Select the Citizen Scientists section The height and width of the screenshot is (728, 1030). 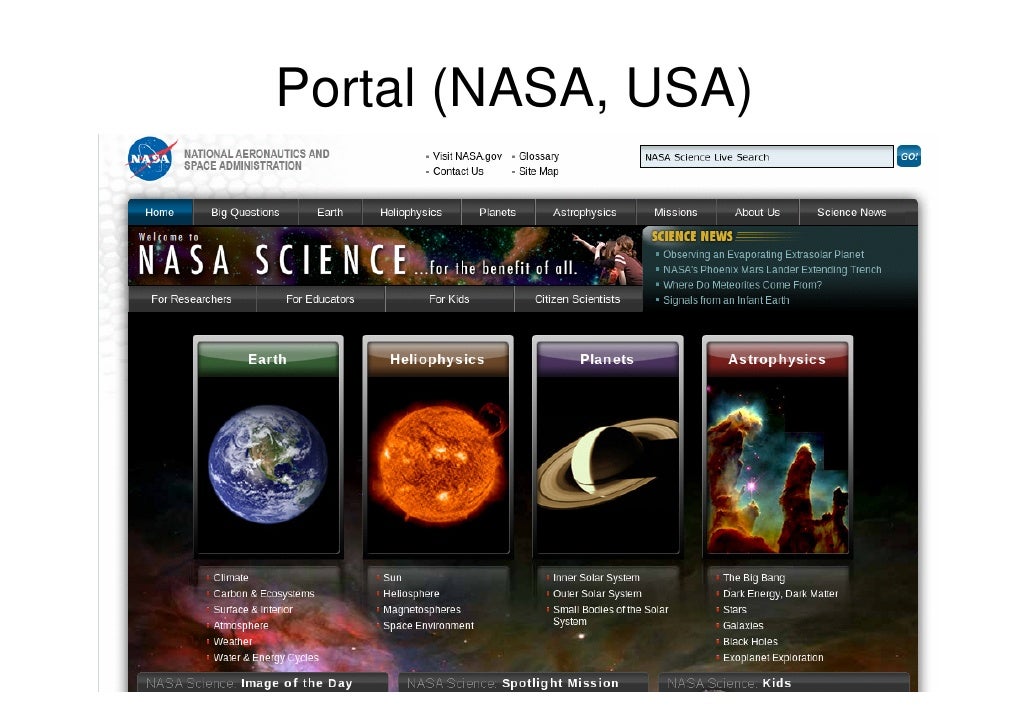(577, 299)
